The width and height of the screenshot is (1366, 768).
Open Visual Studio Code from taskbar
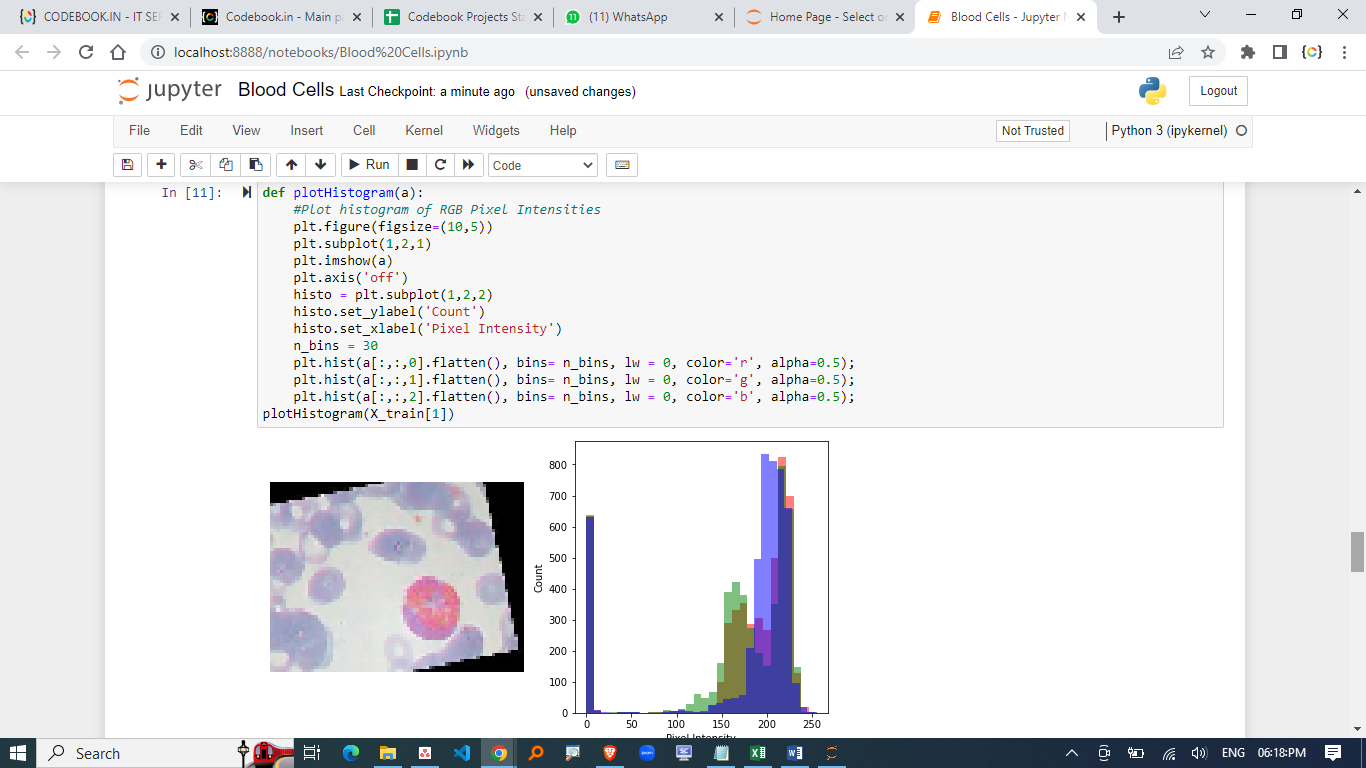pyautogui.click(x=461, y=753)
